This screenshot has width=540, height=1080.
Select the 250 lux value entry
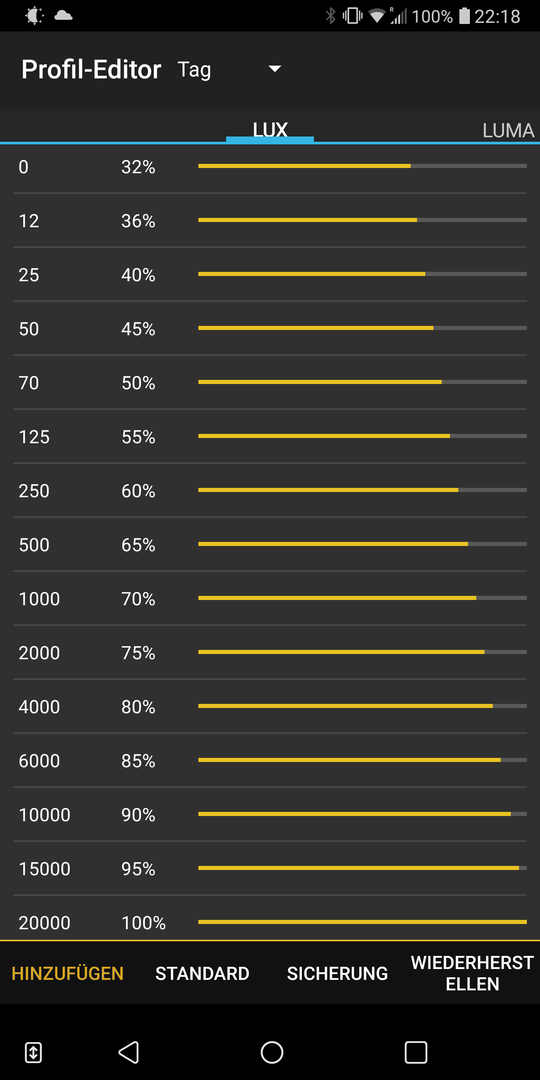(x=34, y=491)
